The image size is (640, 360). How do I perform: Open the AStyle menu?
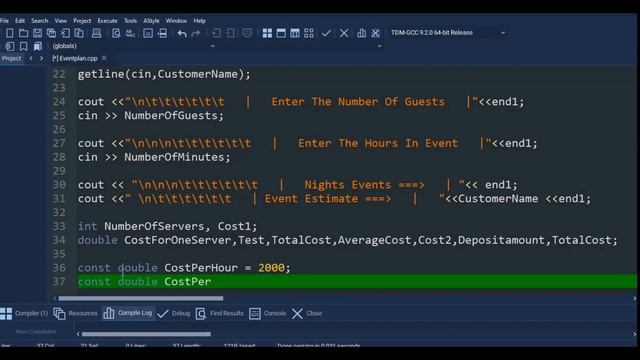pyautogui.click(x=151, y=21)
